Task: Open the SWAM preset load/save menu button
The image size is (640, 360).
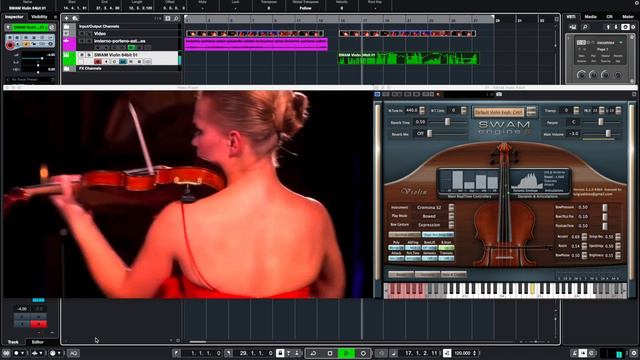Action: [x=531, y=111]
